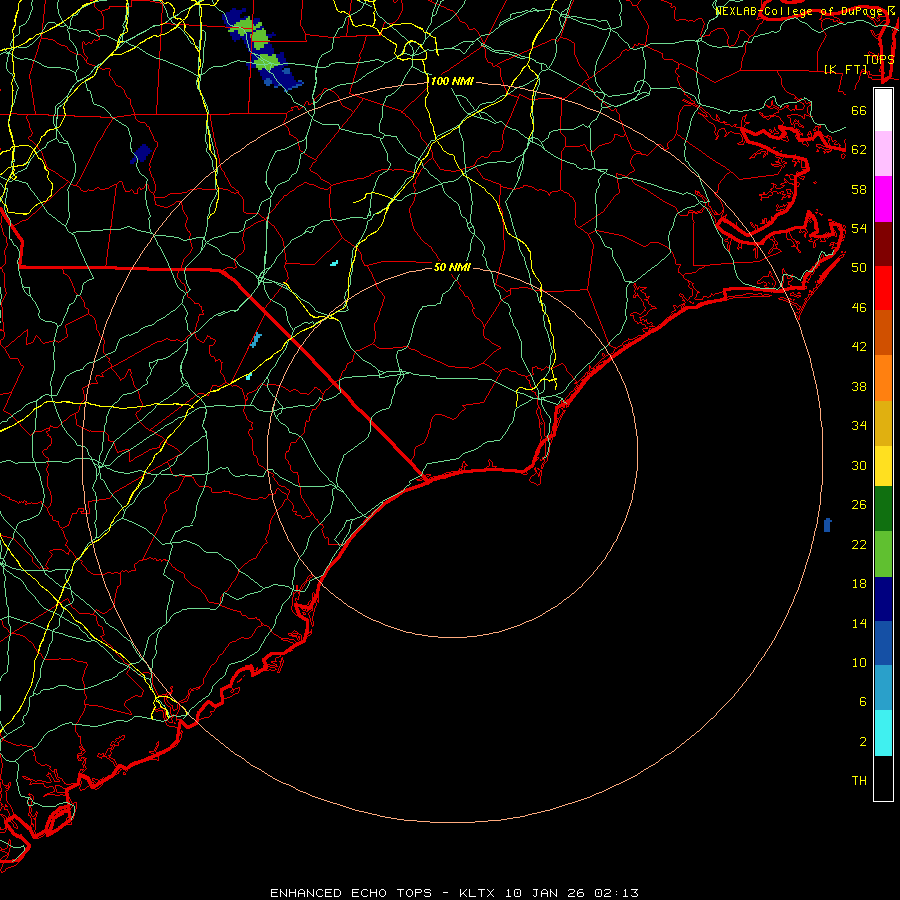Click the '50 NMI' range ring label
Image resolution: width=900 pixels, height=900 pixels.
pyautogui.click(x=452, y=267)
